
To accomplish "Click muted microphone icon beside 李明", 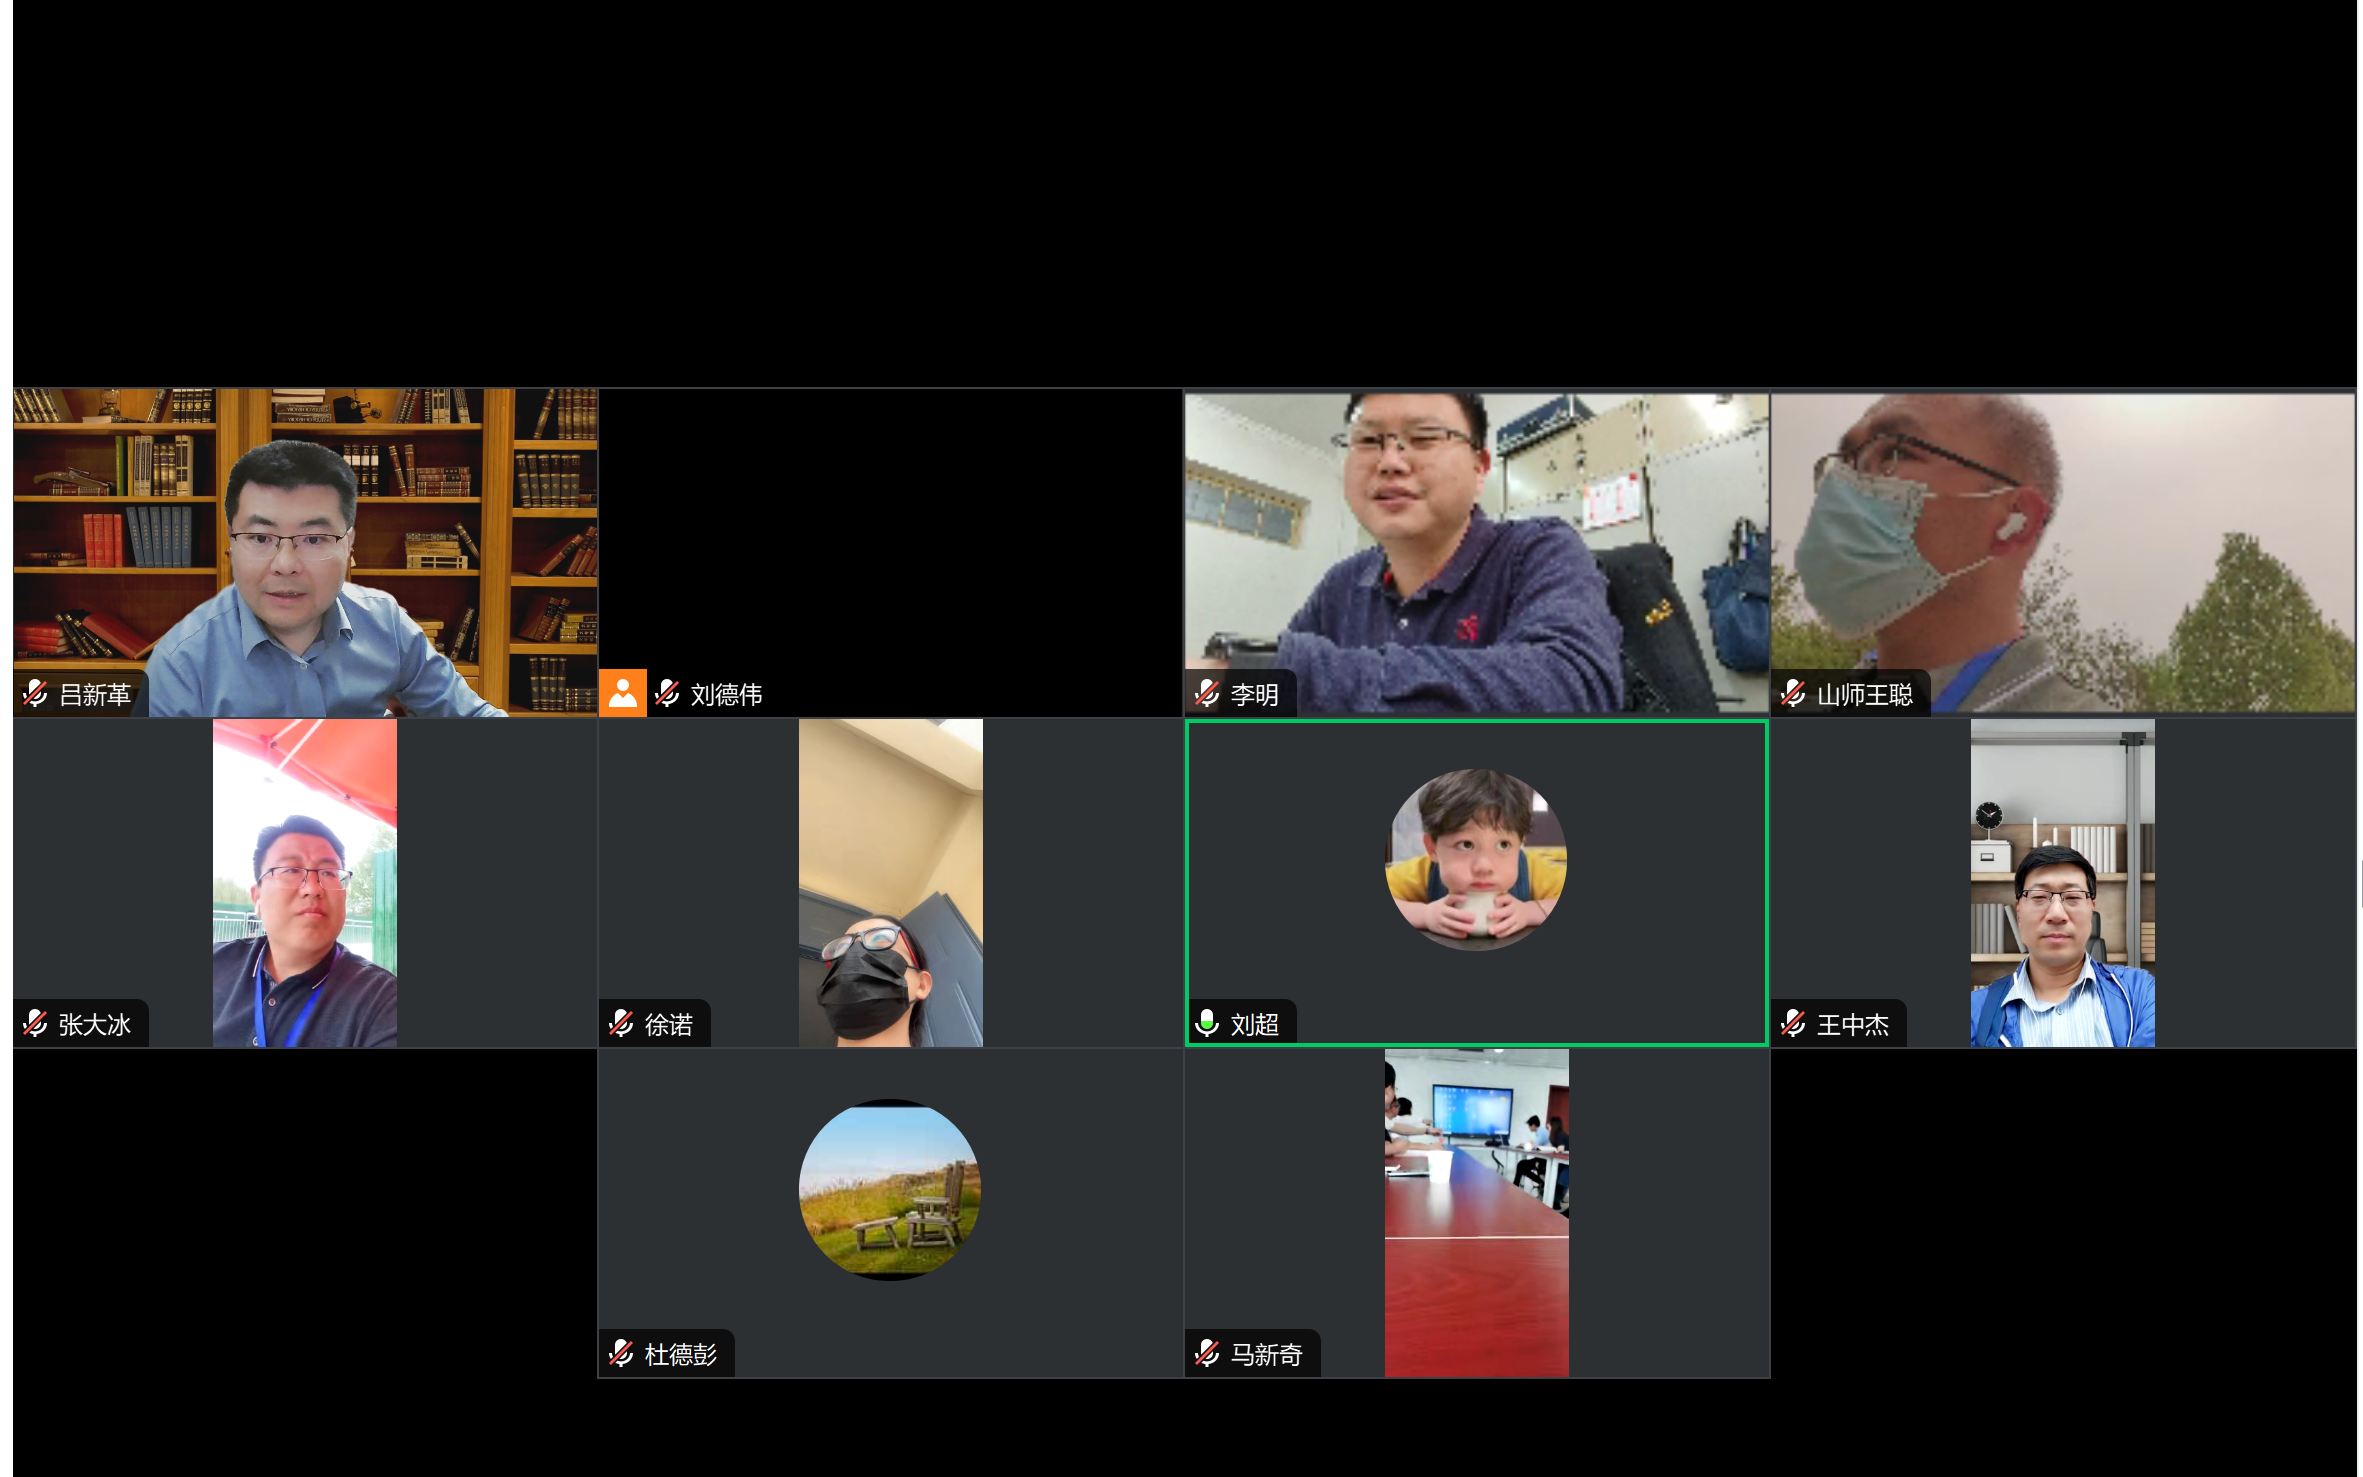I will click(x=1208, y=693).
